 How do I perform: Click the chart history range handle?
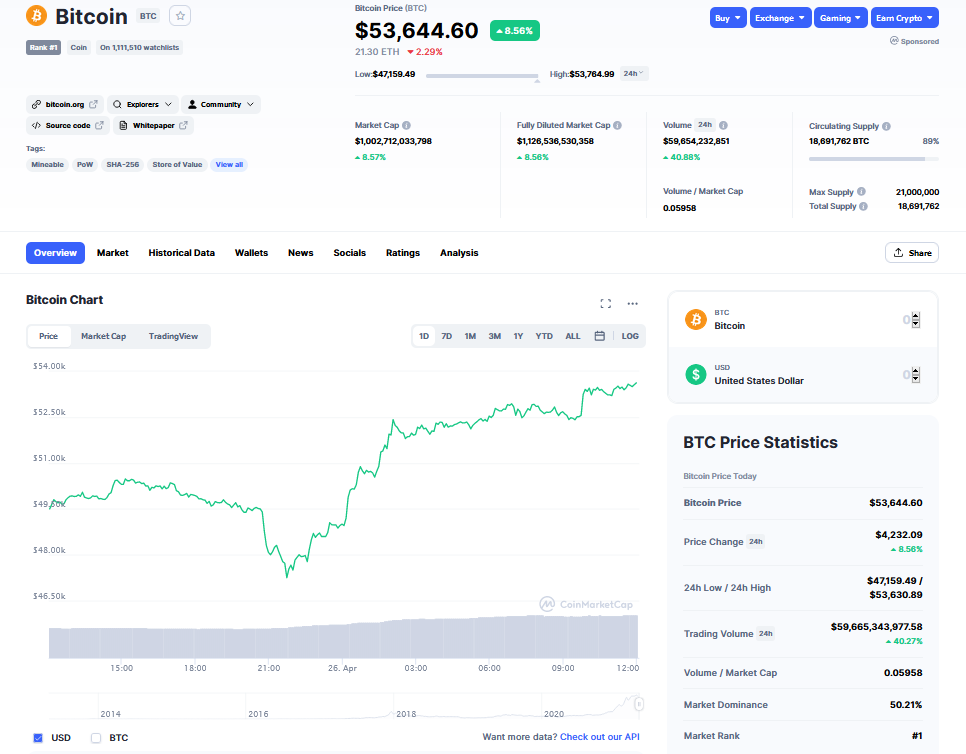[639, 703]
